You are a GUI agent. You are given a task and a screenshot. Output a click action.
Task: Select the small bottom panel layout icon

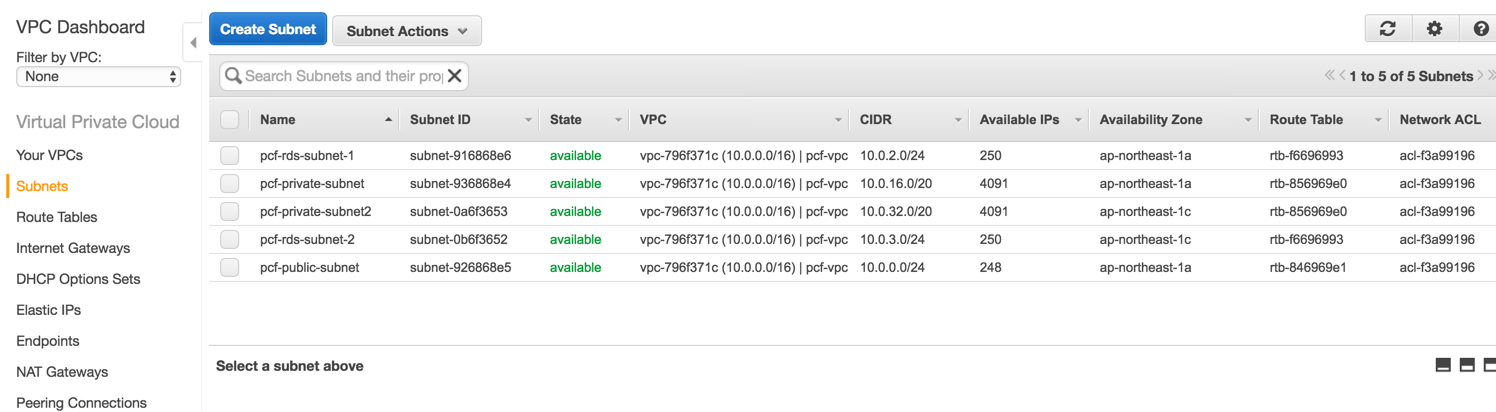[1443, 365]
